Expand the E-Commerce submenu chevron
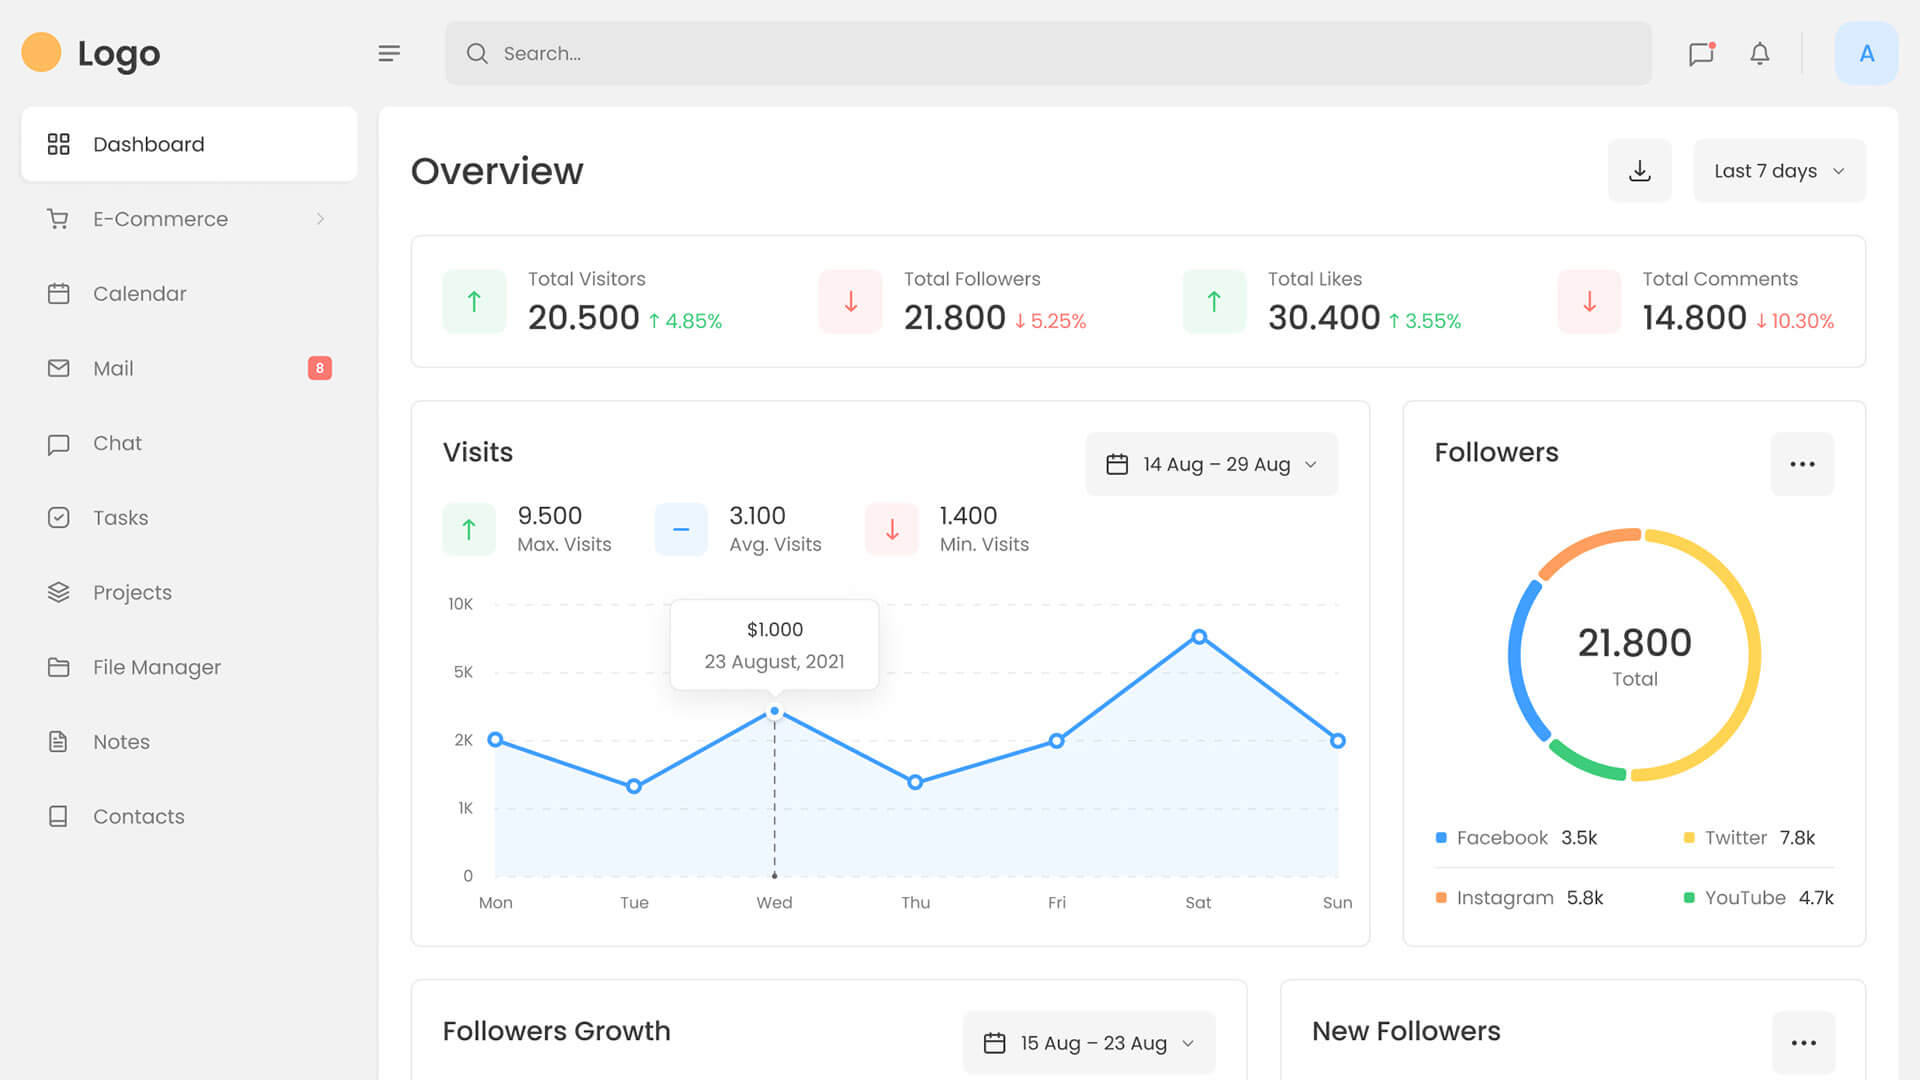1920x1080 pixels. [320, 219]
